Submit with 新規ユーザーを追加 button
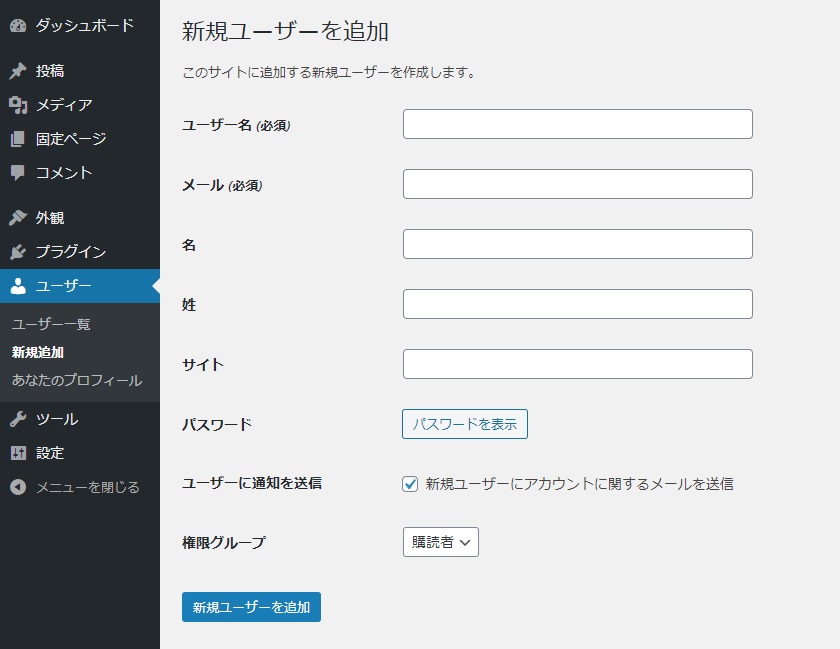 click(251, 607)
